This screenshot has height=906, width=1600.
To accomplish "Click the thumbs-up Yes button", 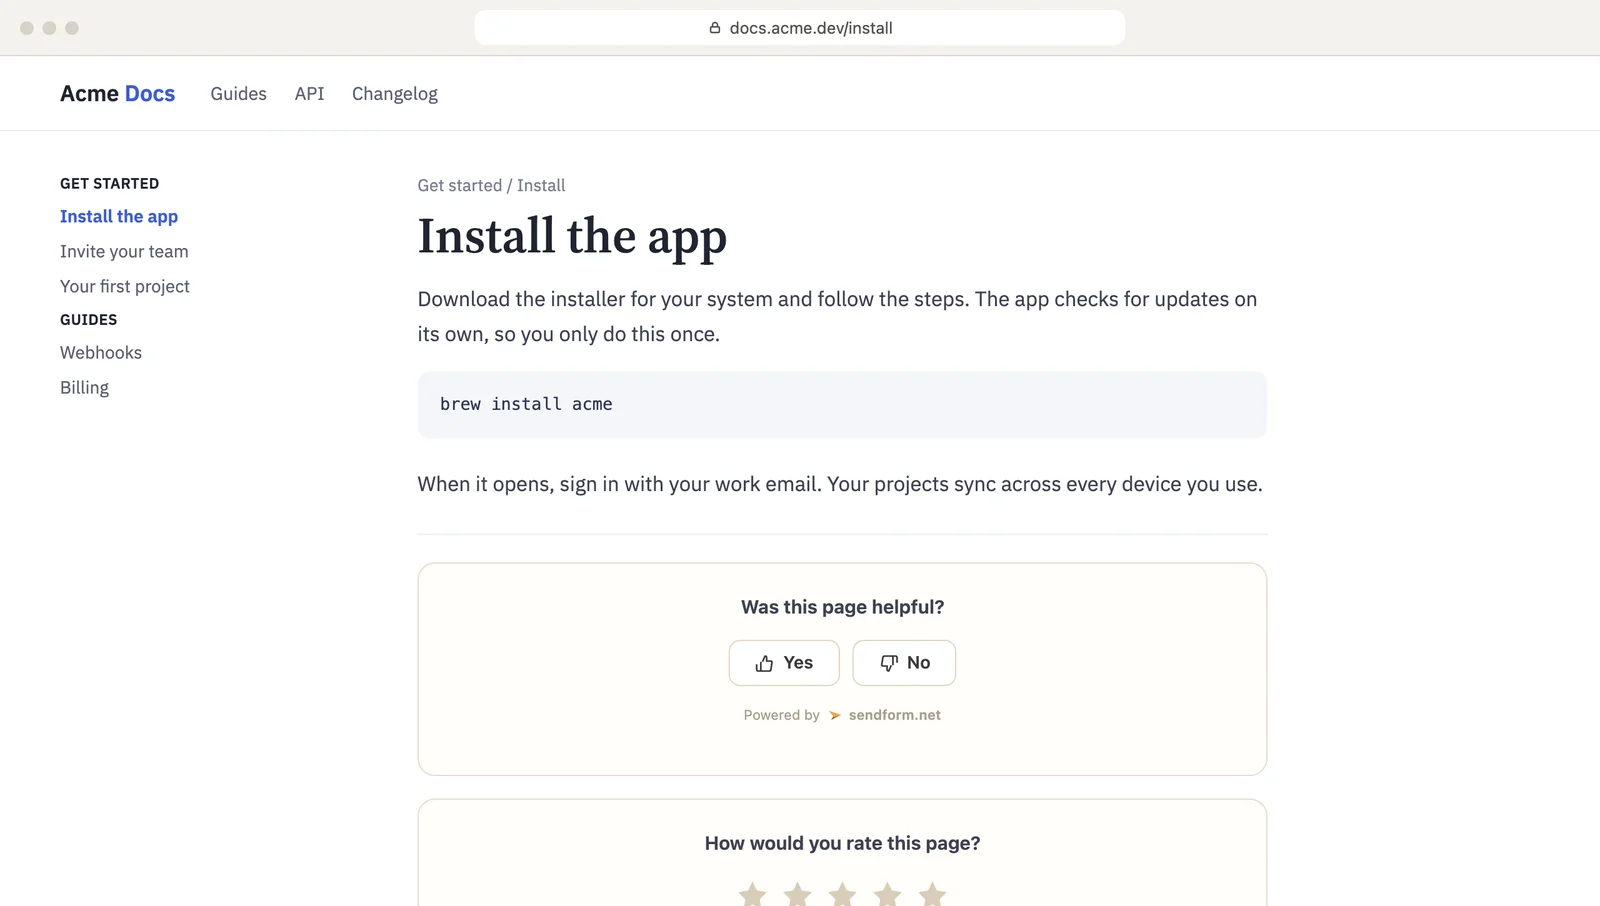I will [x=784, y=663].
